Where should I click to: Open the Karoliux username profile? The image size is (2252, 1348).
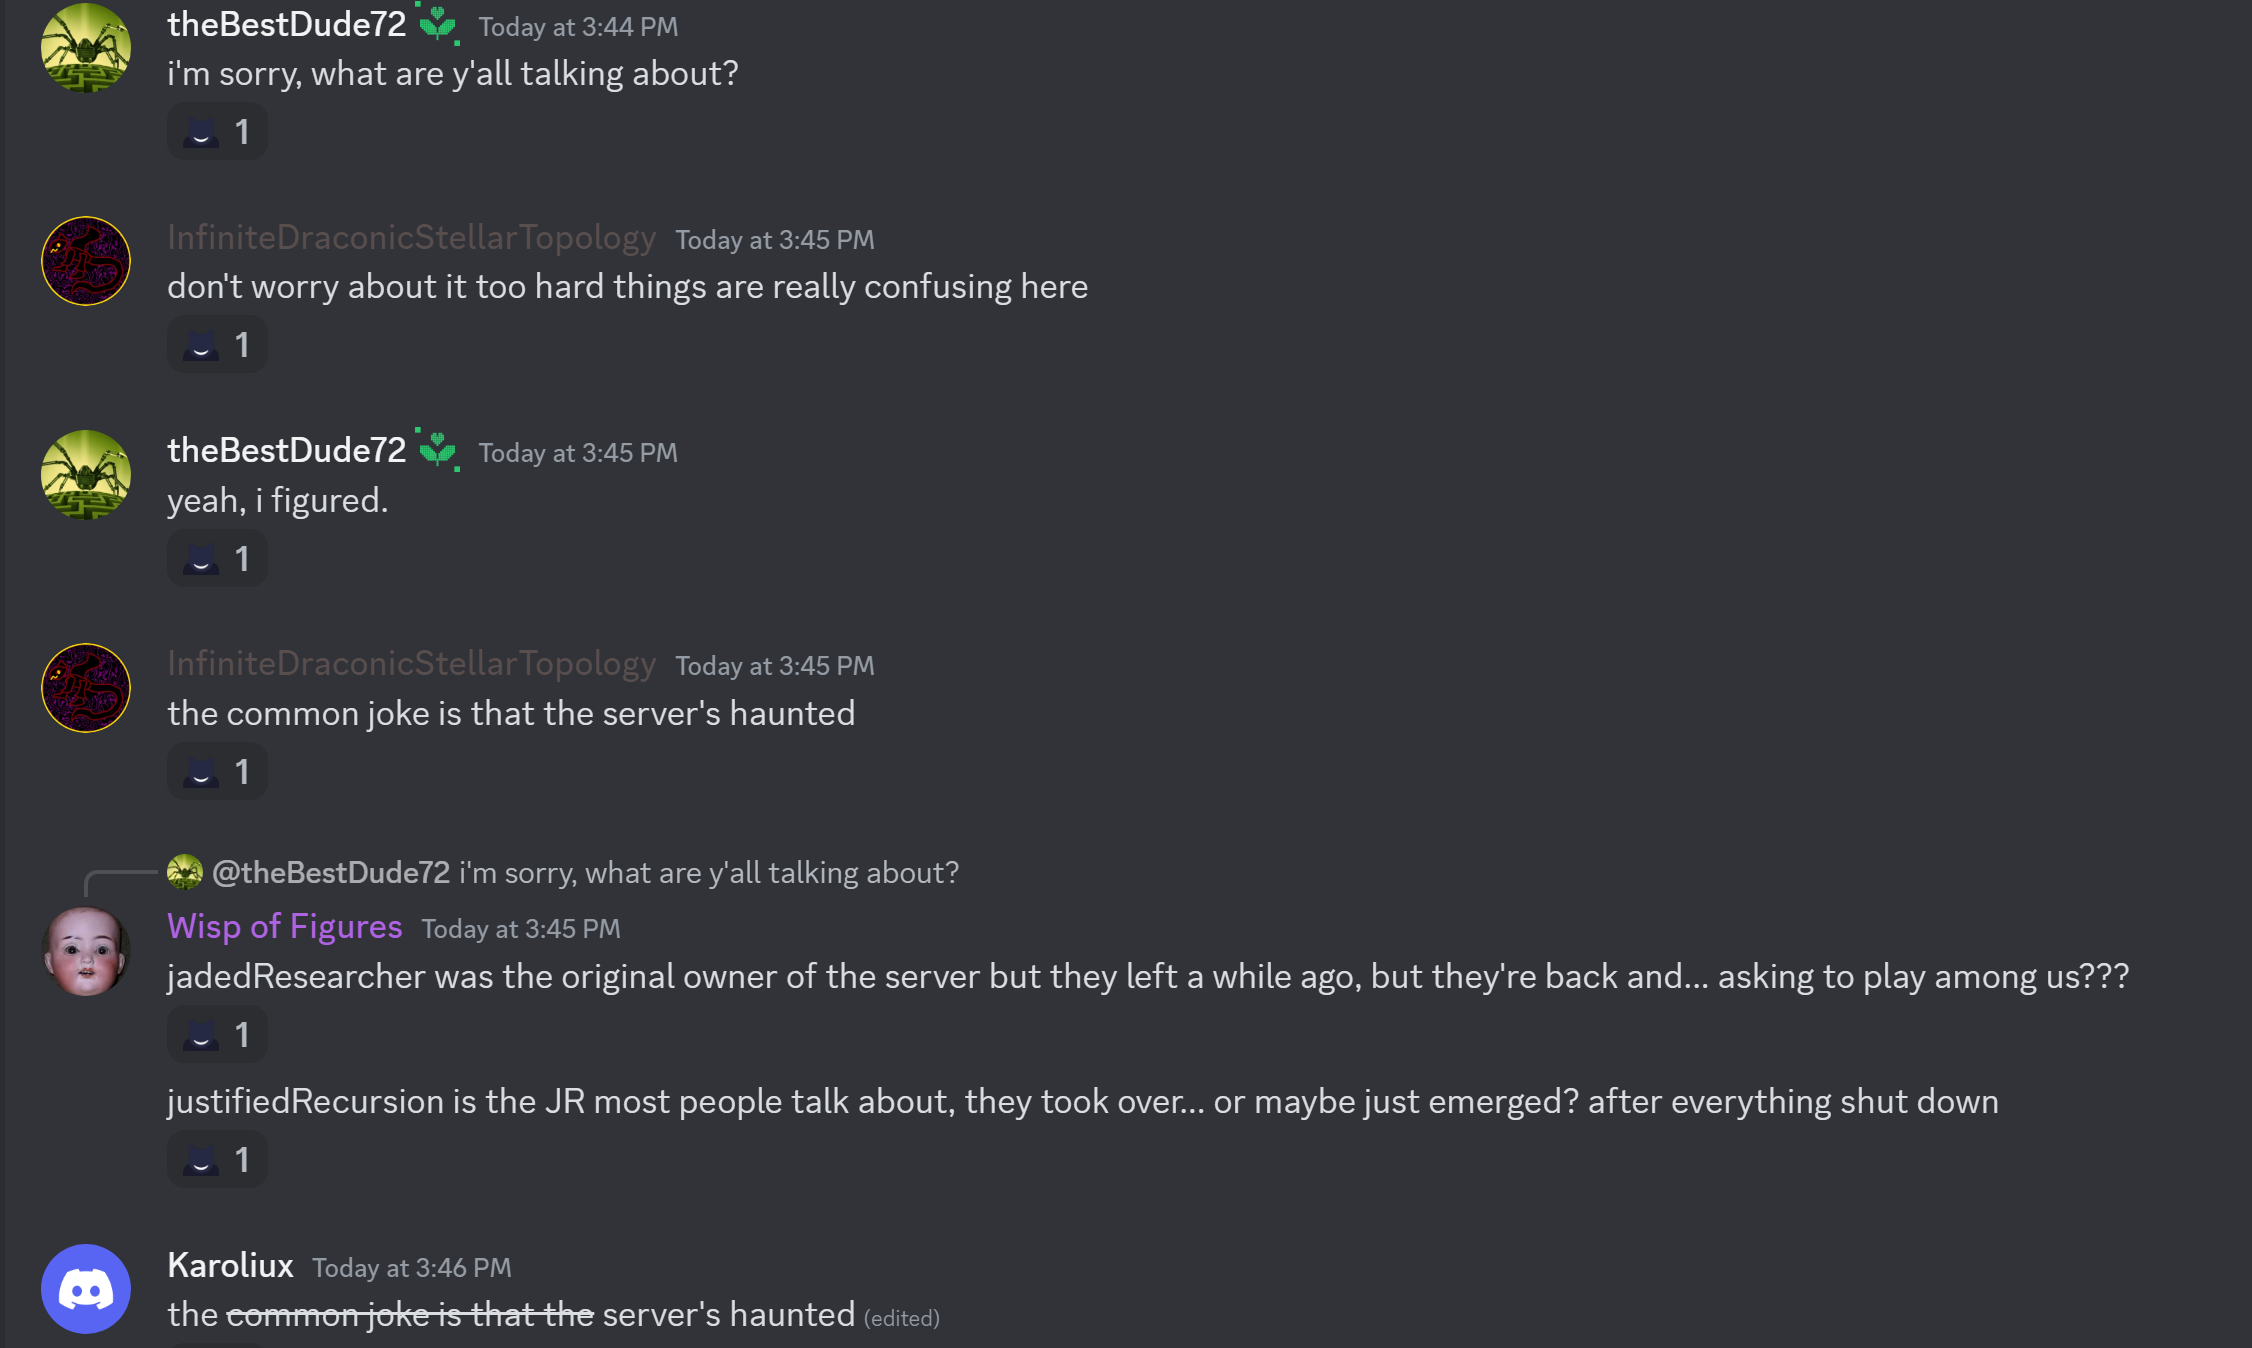click(230, 1266)
